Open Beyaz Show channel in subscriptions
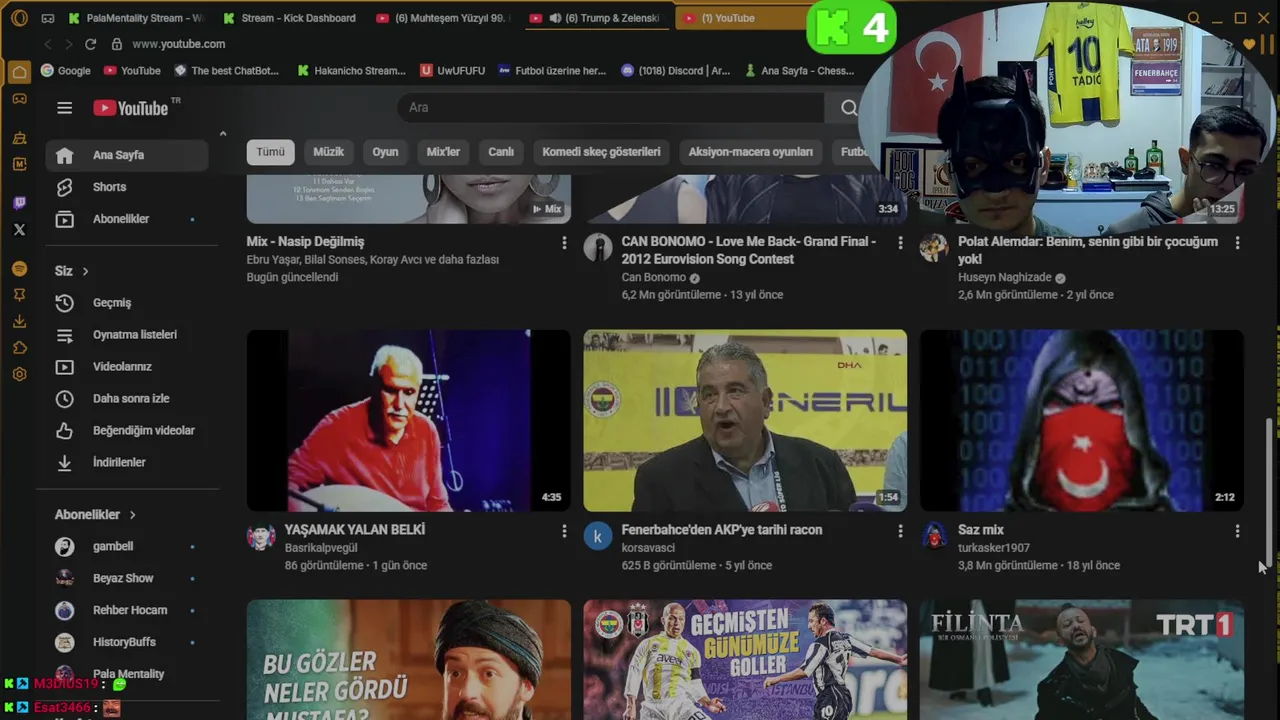The height and width of the screenshot is (720, 1280). click(x=127, y=579)
